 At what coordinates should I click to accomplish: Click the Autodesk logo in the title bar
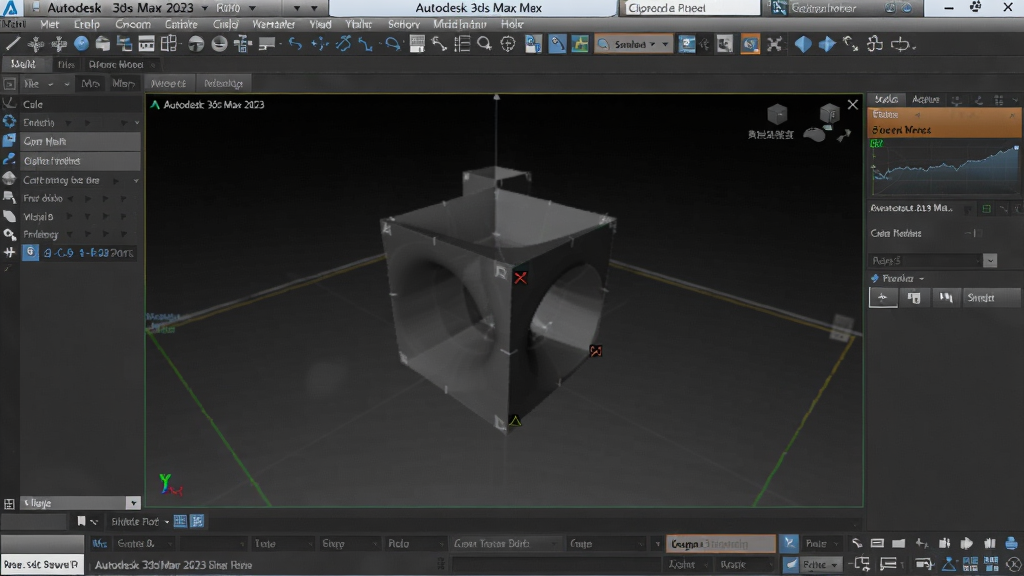coord(11,8)
